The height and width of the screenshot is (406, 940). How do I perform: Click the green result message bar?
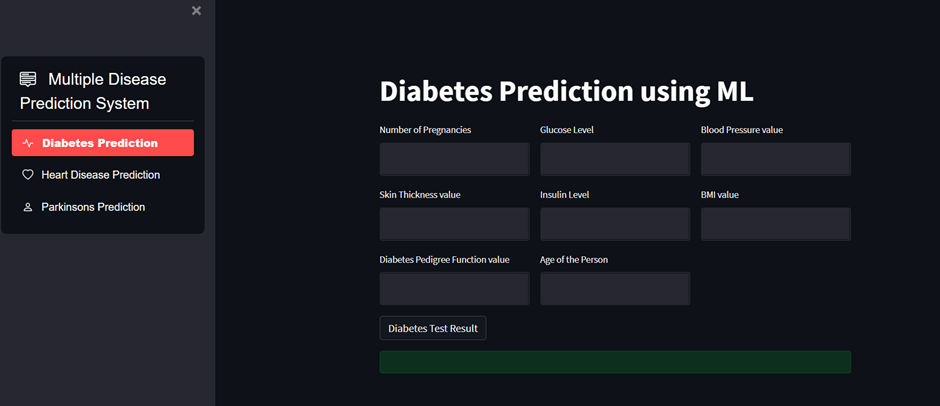click(x=615, y=362)
